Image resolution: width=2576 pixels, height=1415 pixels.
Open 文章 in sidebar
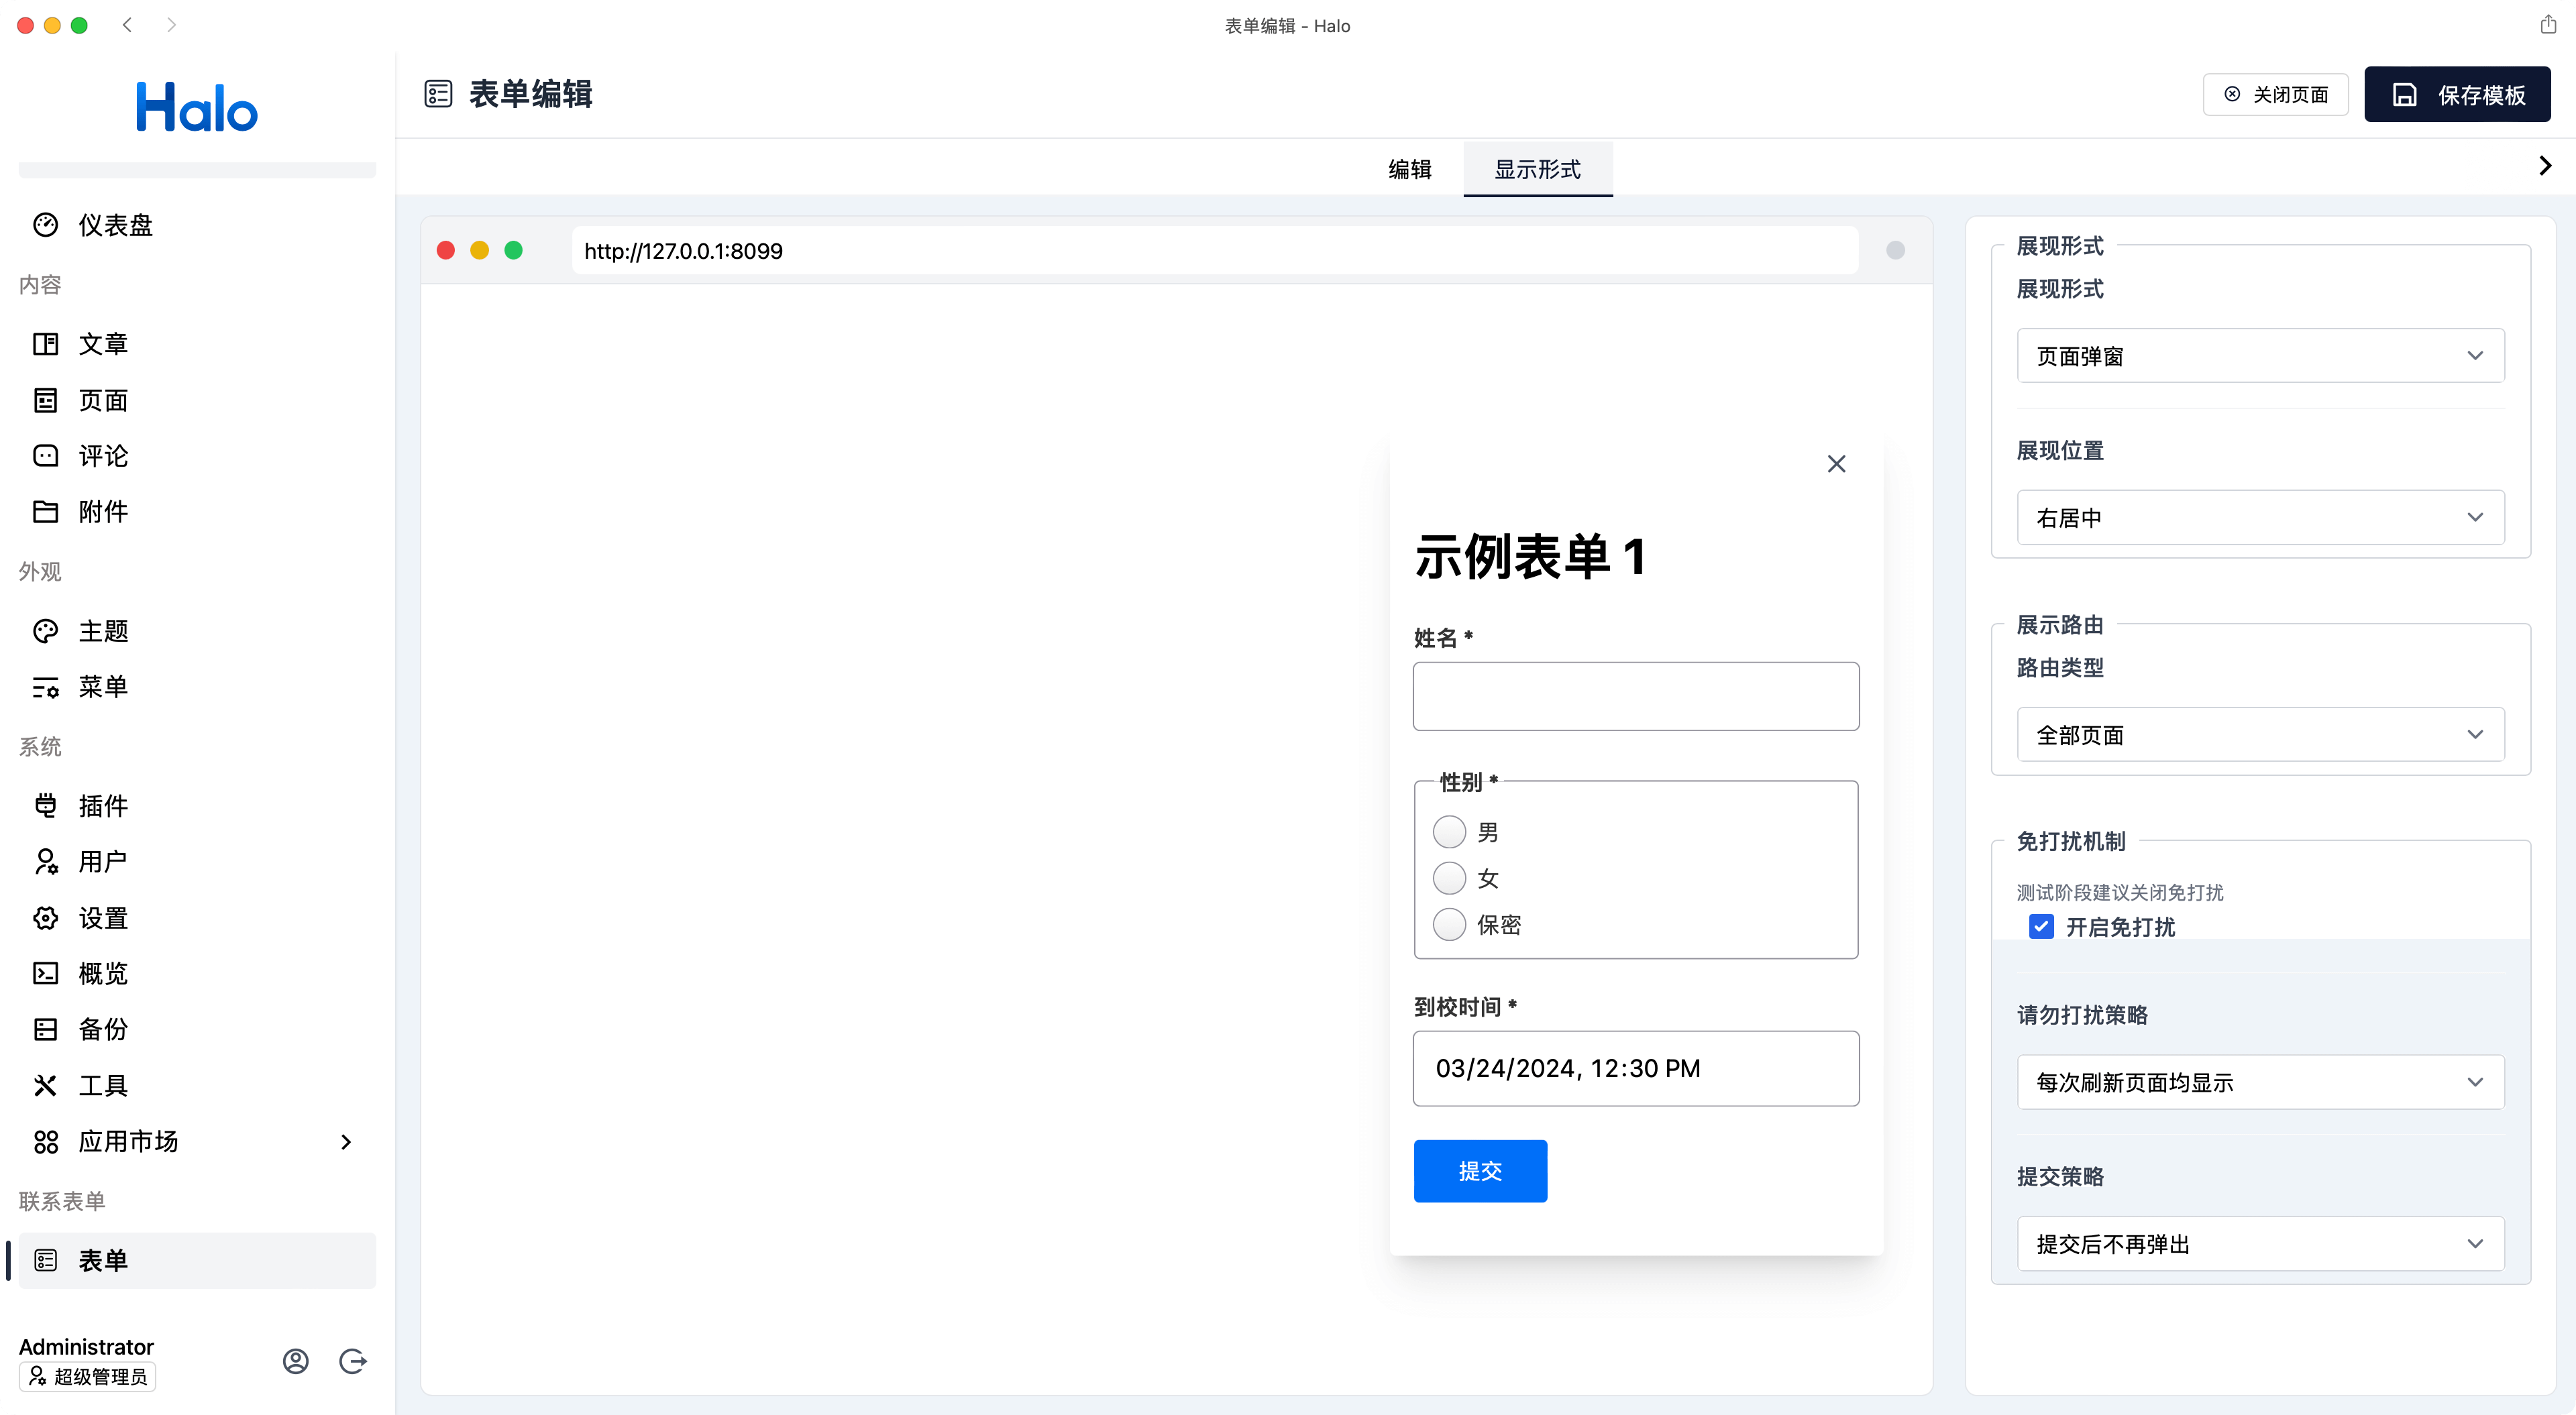tap(197, 344)
